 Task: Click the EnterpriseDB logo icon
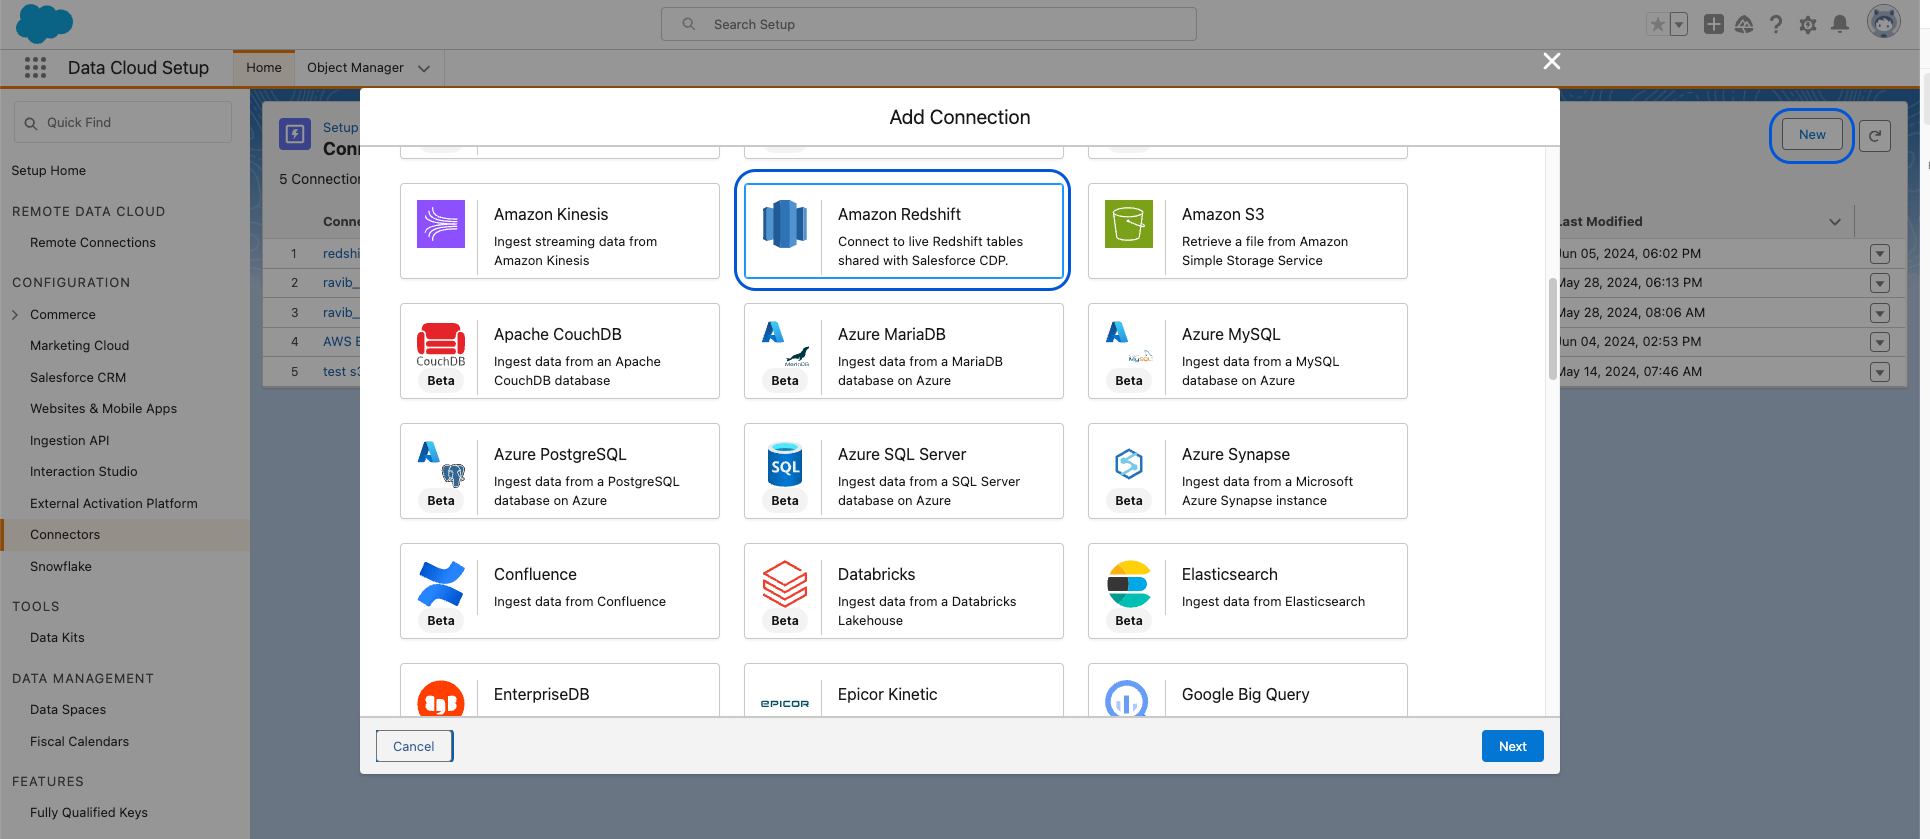click(x=441, y=698)
